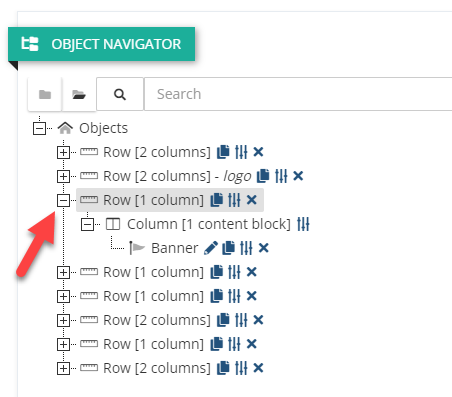Duplicate the bottommost Row [2 columns]
Image resolution: width=452 pixels, height=397 pixels.
223,368
